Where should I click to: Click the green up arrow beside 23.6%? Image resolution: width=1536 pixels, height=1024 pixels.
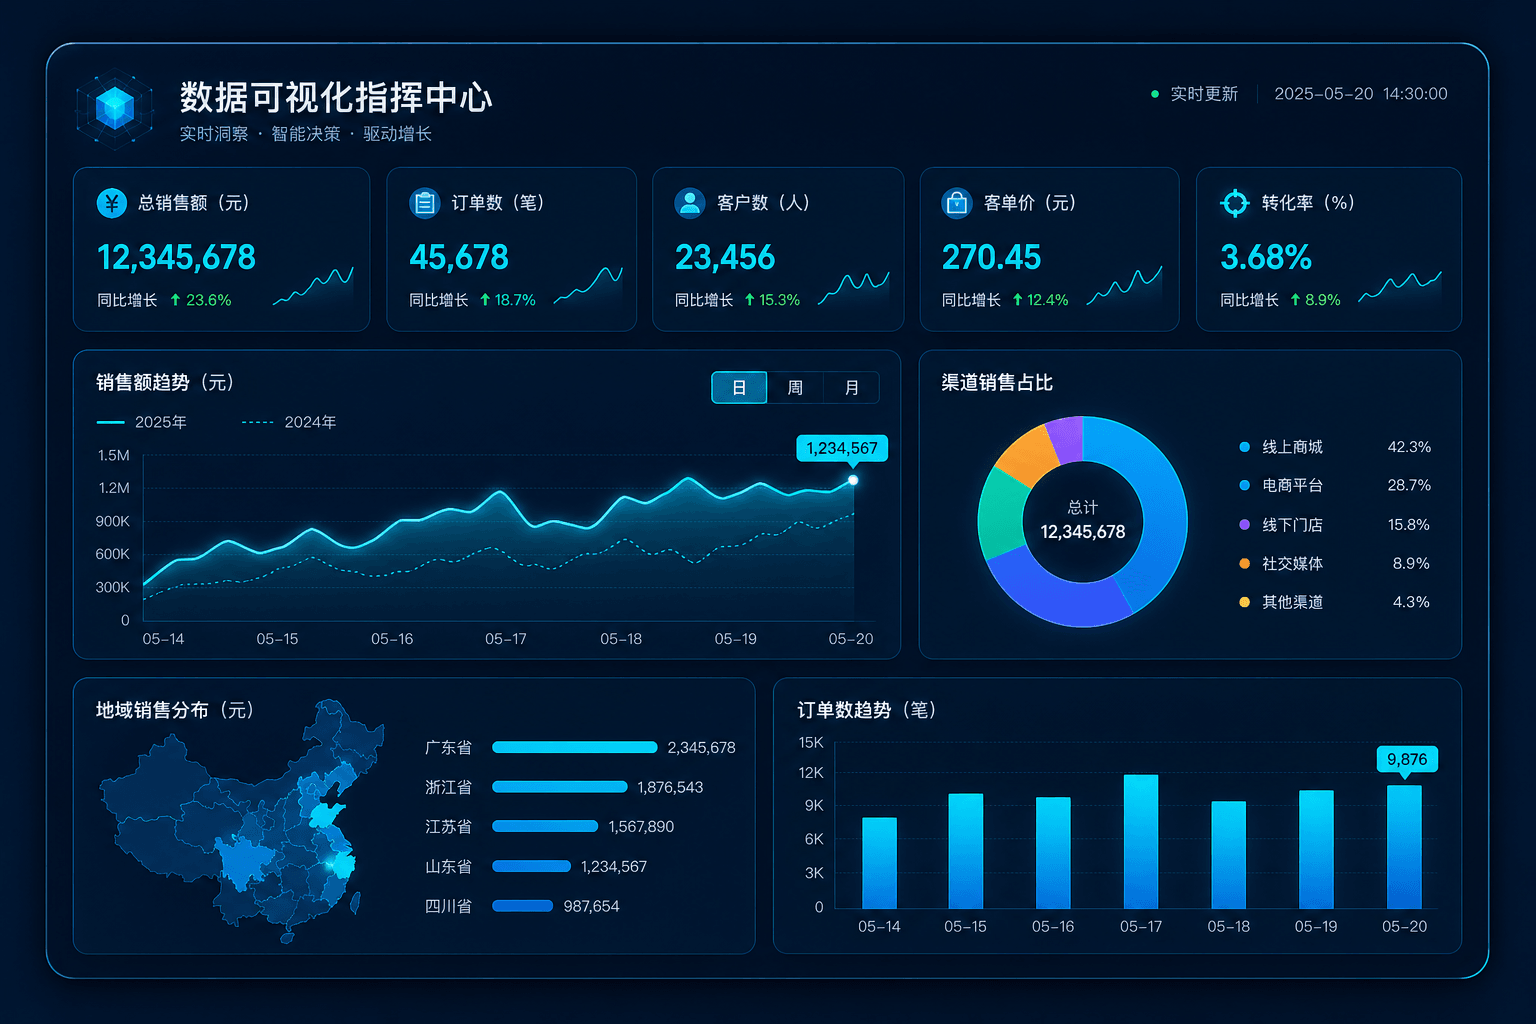(x=175, y=300)
